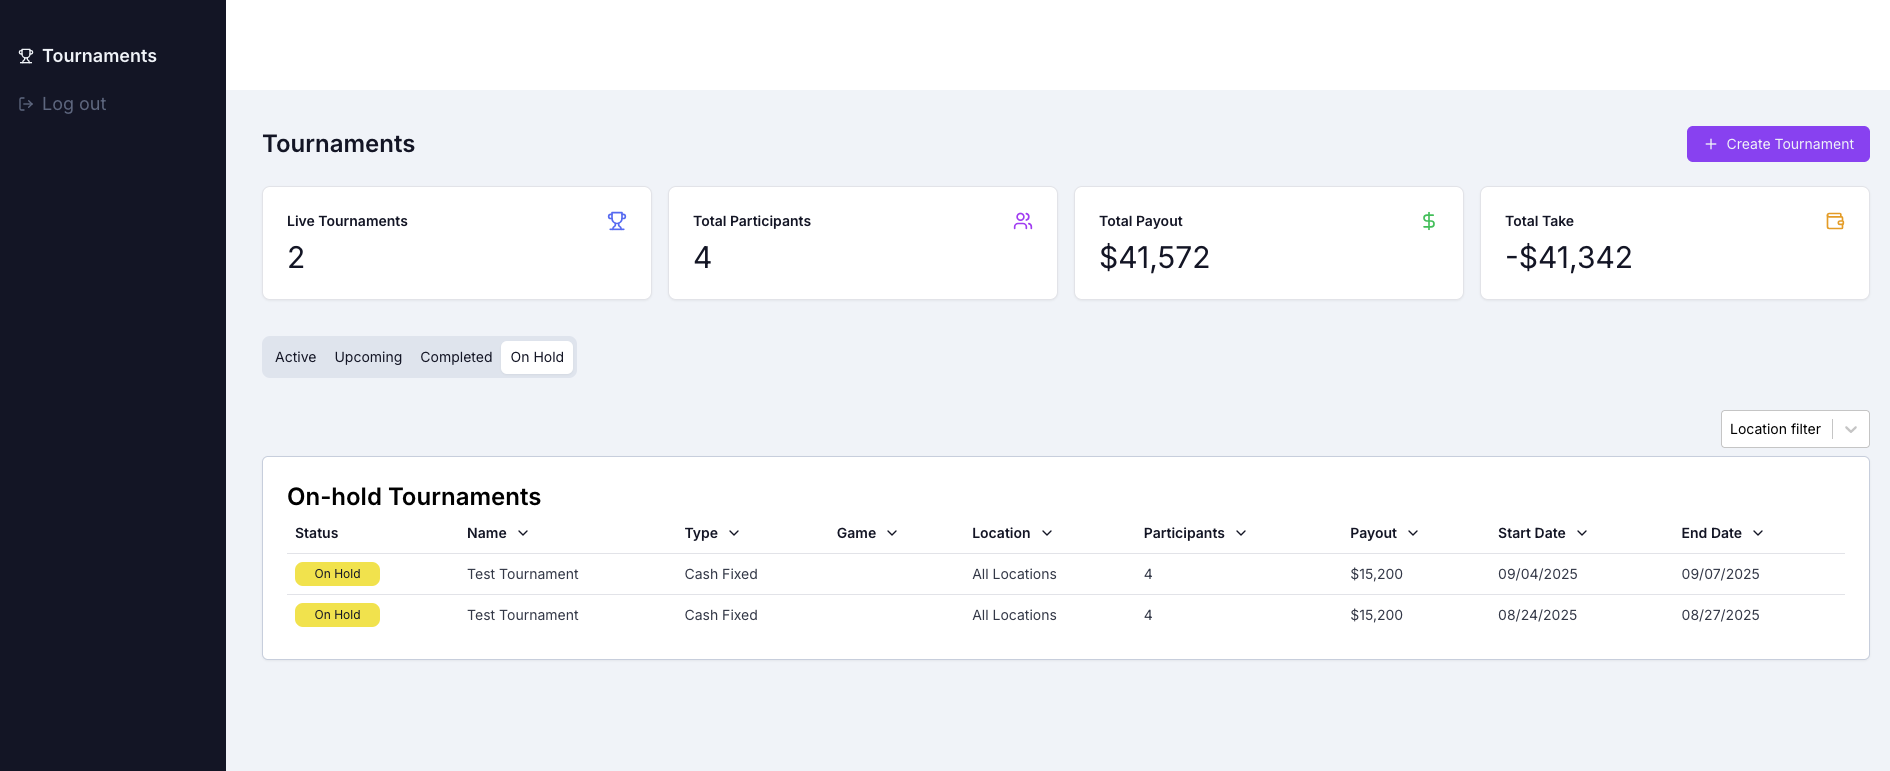The height and width of the screenshot is (771, 1890).
Task: Click the dollar sign icon in Total Payout
Action: (1428, 221)
